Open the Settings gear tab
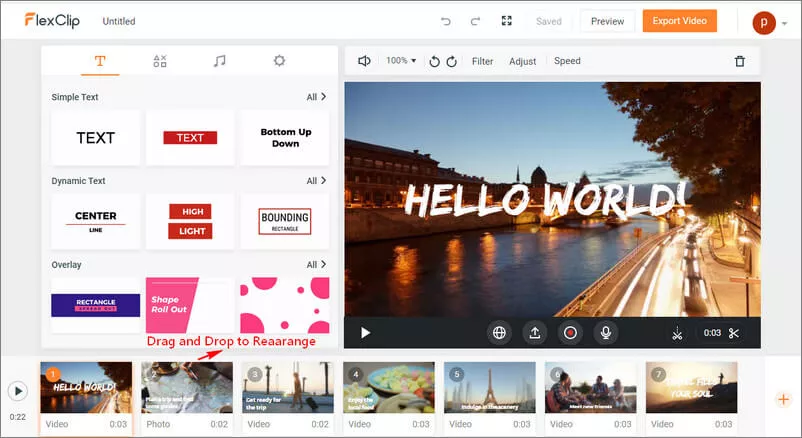This screenshot has height=438, width=802. 279,61
